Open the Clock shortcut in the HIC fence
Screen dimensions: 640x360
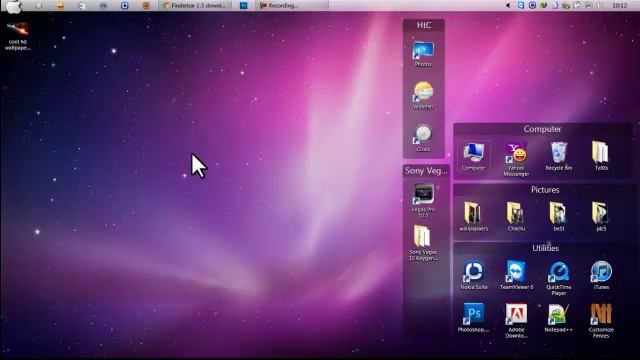coord(423,138)
